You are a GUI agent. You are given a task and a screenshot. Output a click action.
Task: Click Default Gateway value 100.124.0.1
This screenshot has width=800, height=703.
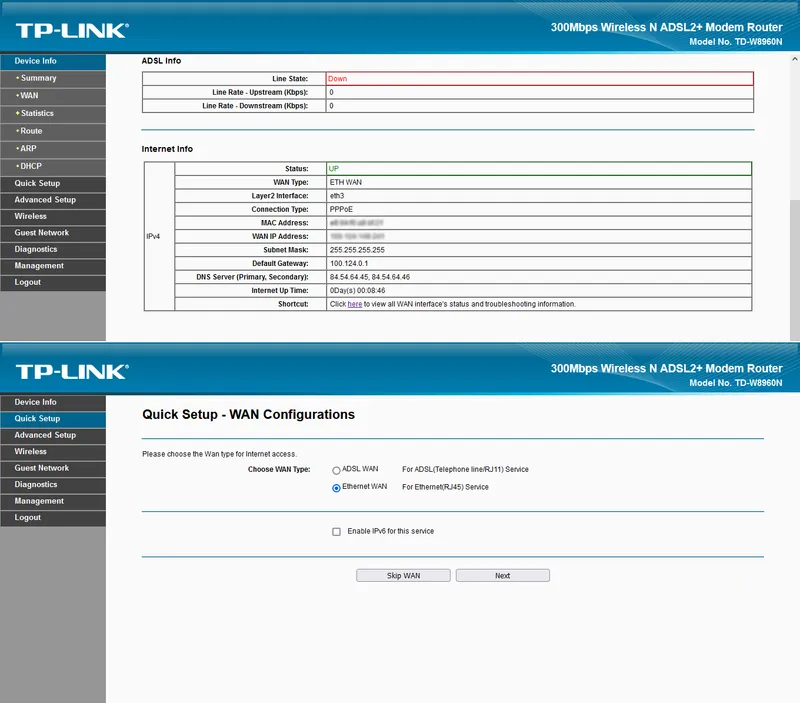coord(348,264)
